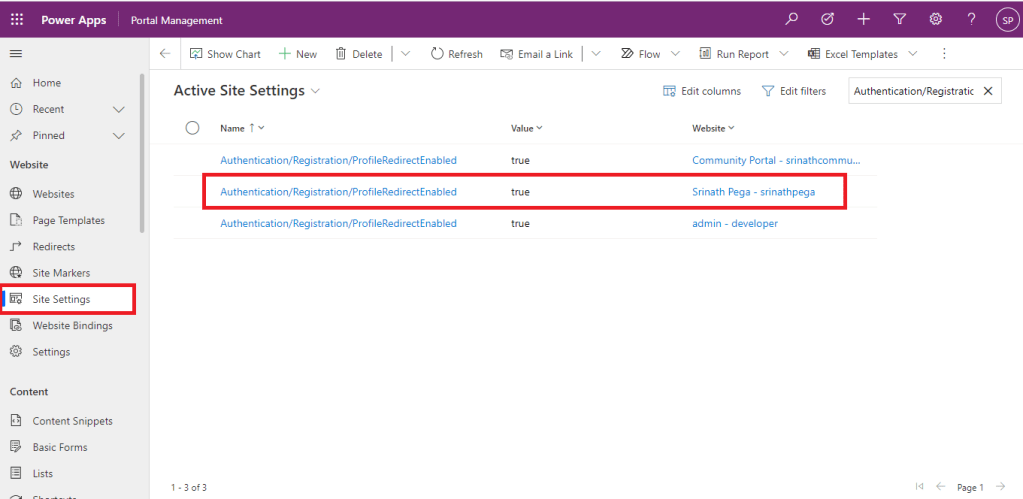Open more commands ellipsis menu

(x=944, y=54)
